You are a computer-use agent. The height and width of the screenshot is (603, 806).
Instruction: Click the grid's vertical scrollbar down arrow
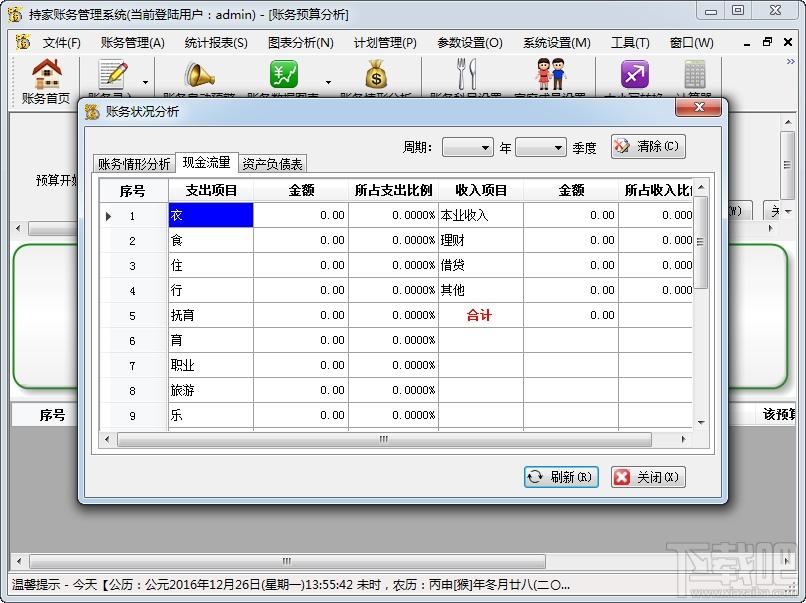click(x=701, y=423)
